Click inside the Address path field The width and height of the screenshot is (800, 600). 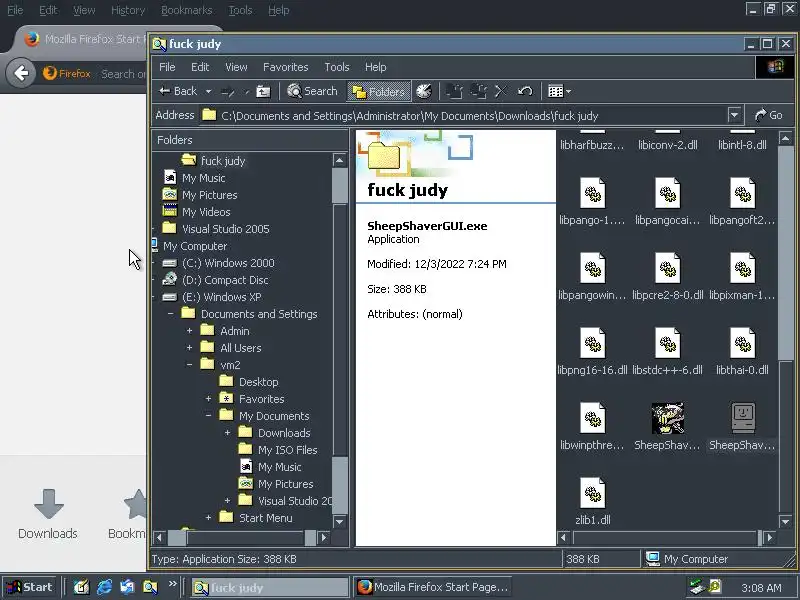click(463, 116)
